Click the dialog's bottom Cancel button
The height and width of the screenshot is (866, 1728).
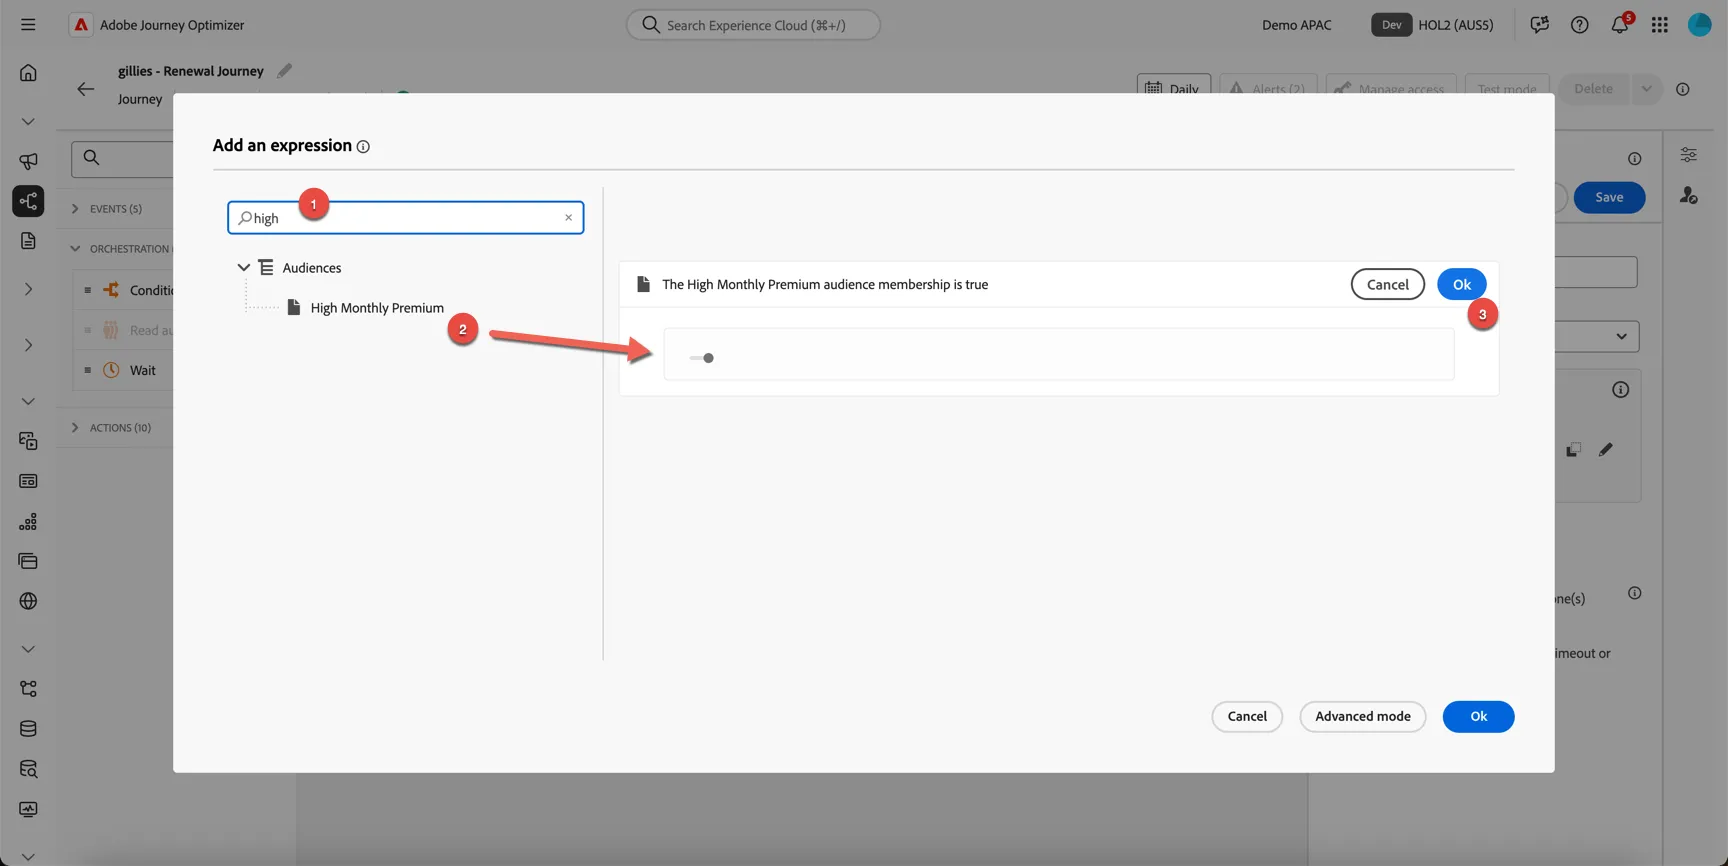pyautogui.click(x=1247, y=716)
